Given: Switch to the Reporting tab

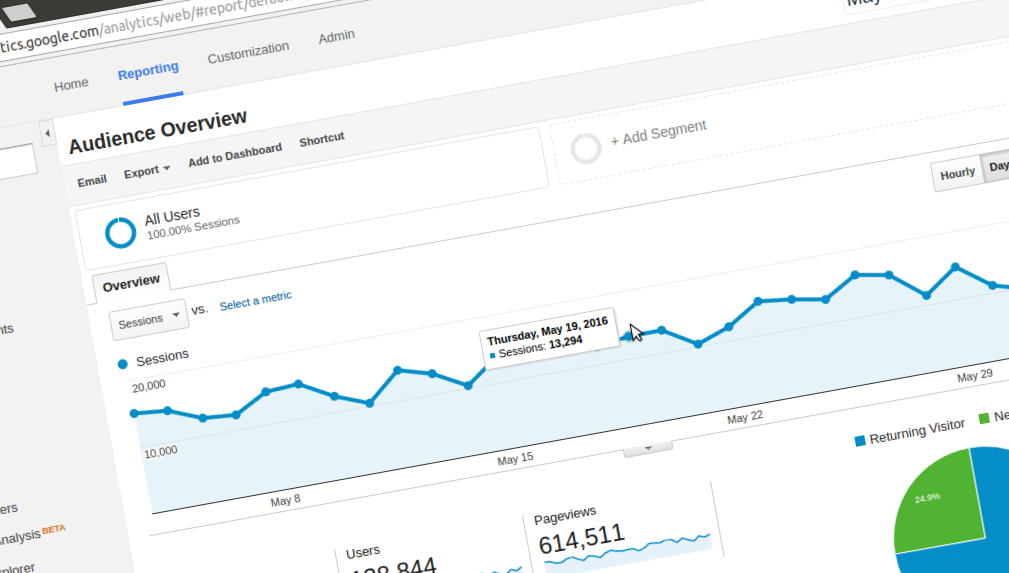Looking at the screenshot, I should point(148,71).
